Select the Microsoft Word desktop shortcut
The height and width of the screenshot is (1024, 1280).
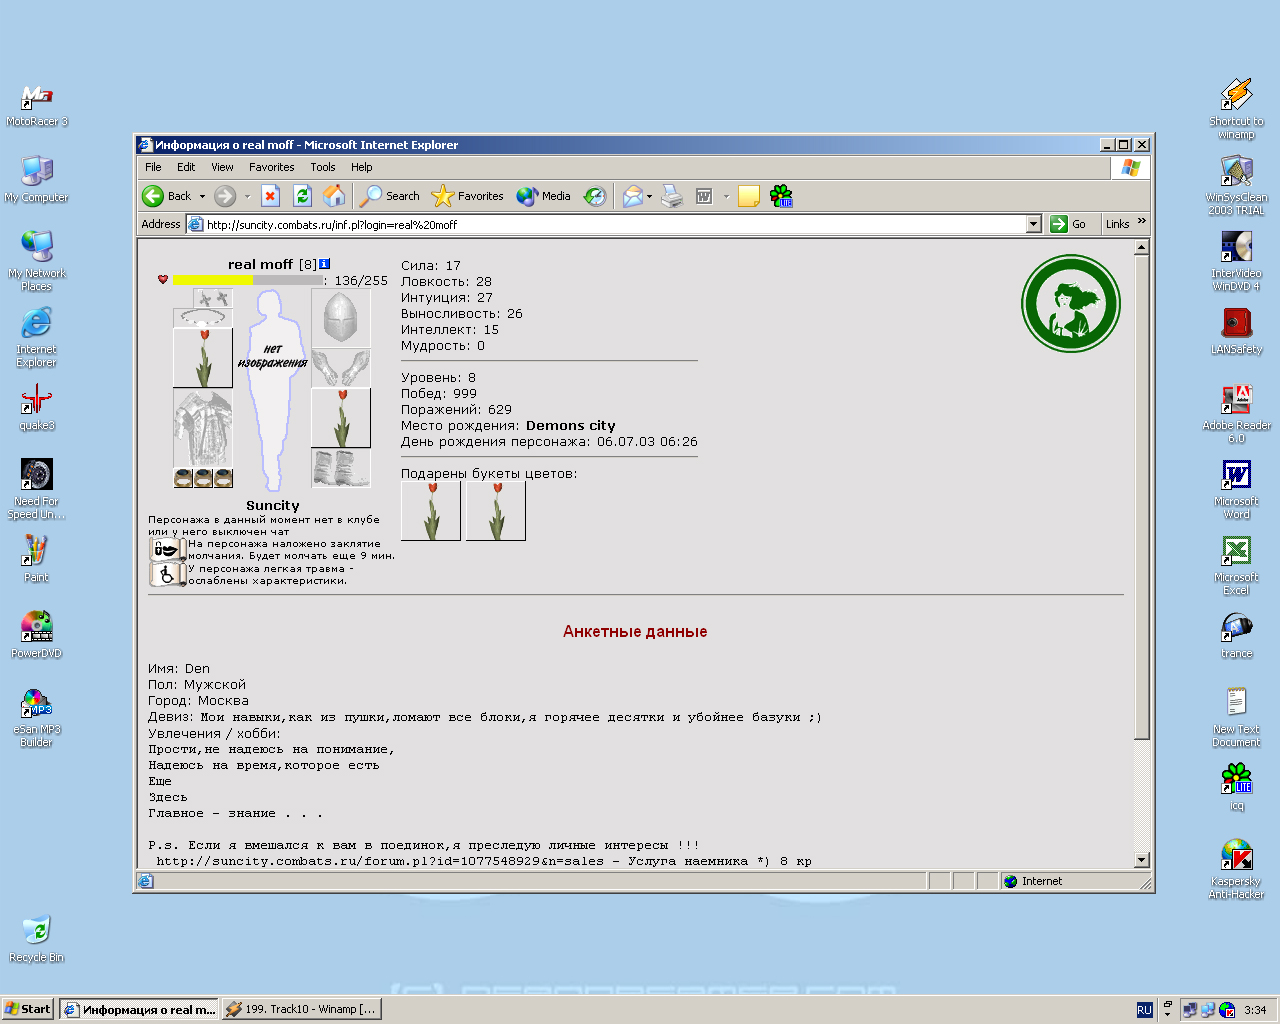pyautogui.click(x=1237, y=489)
